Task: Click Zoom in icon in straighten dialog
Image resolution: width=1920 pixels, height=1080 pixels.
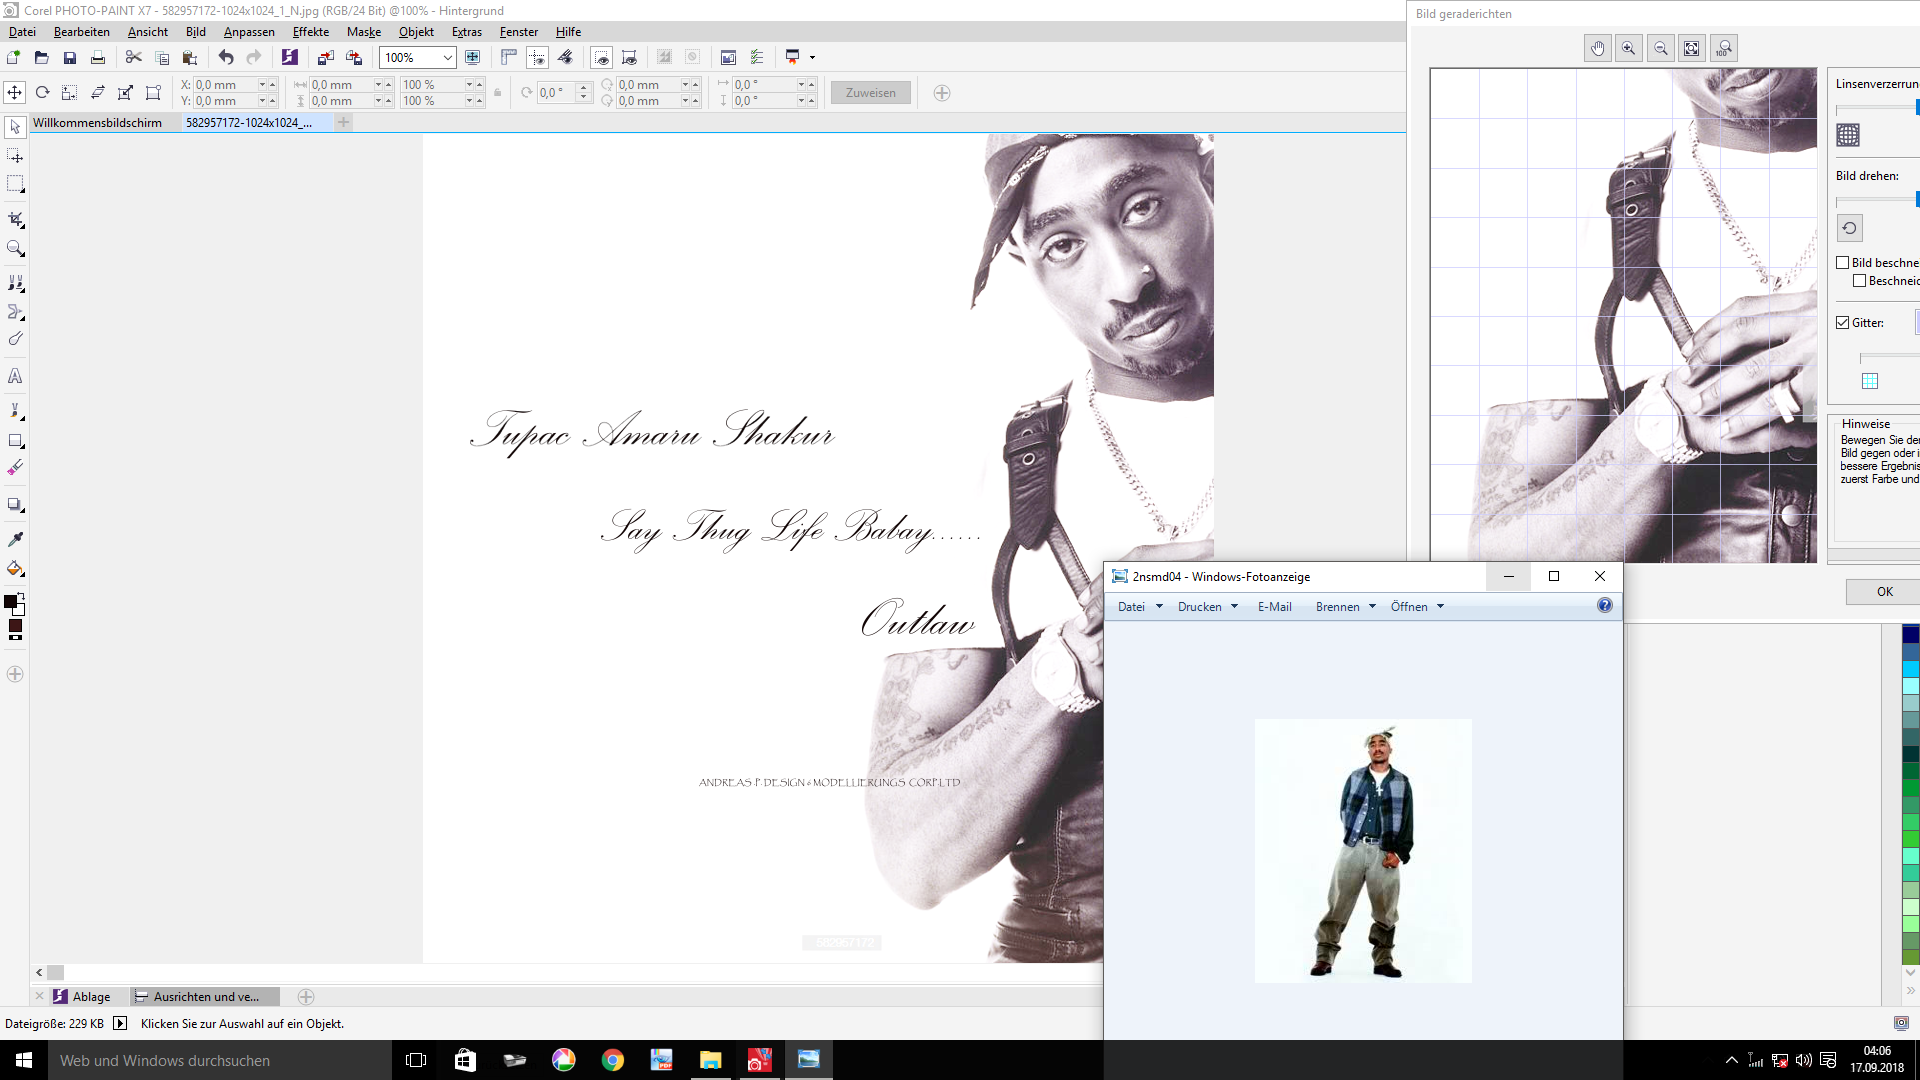Action: click(1629, 48)
